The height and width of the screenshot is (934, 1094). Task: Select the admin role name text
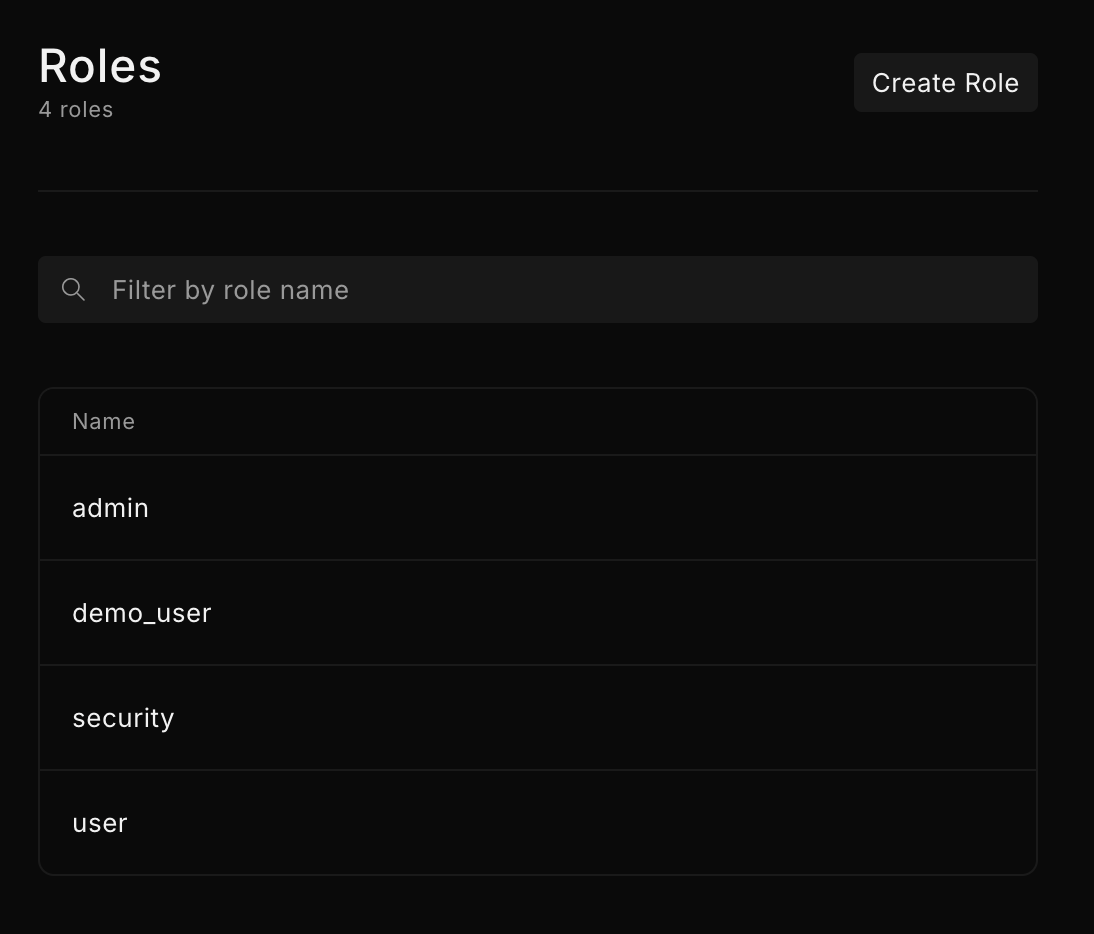coord(110,508)
